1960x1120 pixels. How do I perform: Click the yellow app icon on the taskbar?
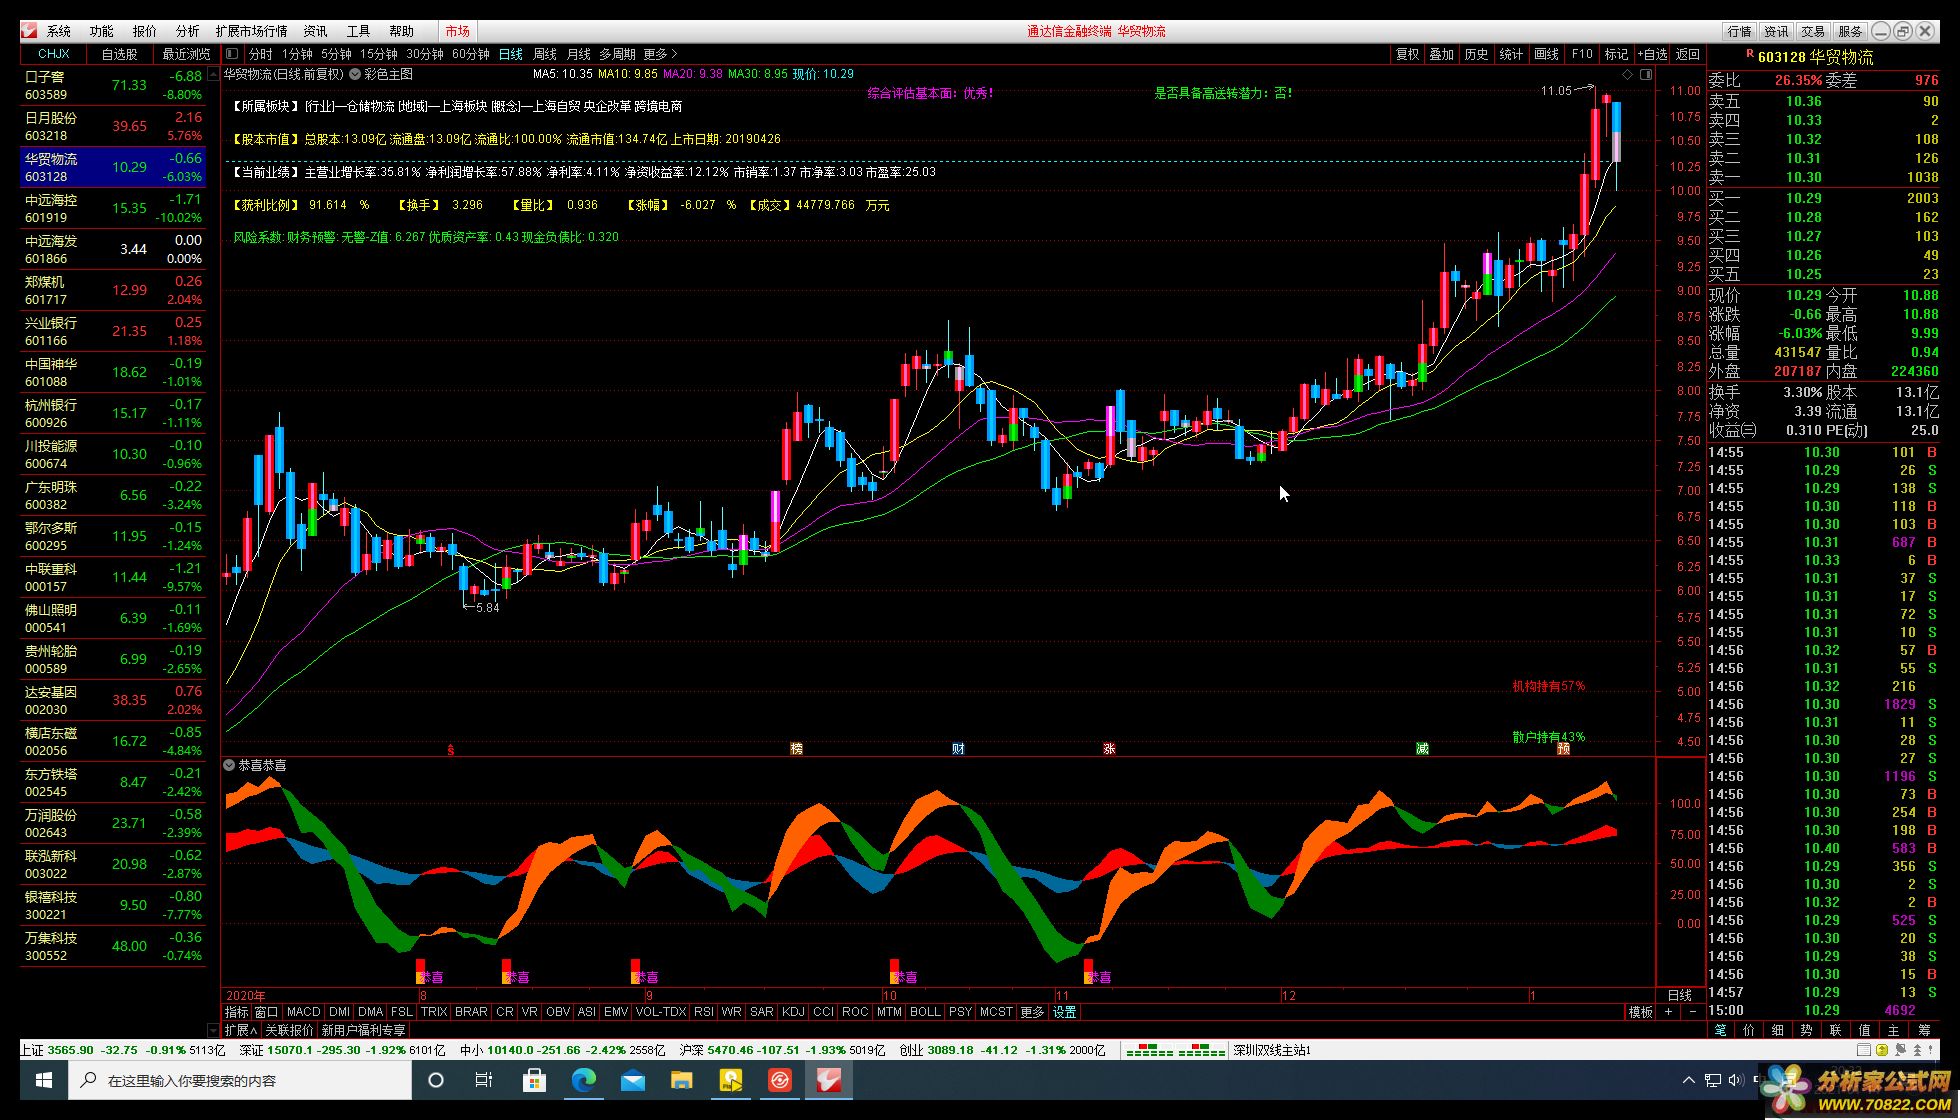pyautogui.click(x=731, y=1080)
